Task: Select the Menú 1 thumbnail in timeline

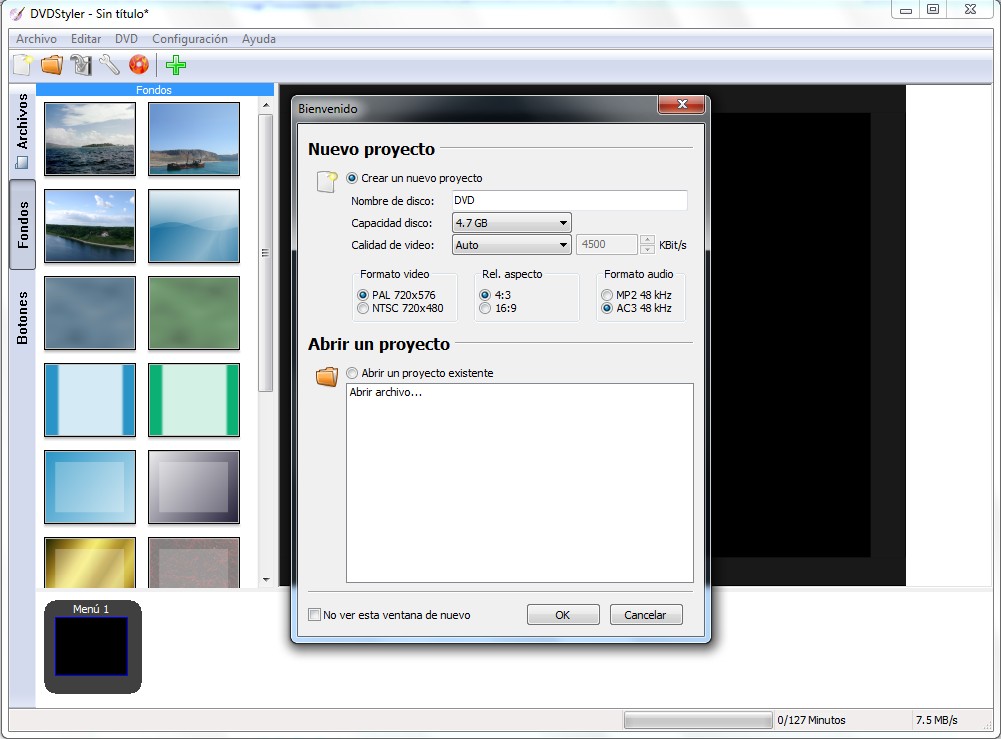Action: pos(93,646)
